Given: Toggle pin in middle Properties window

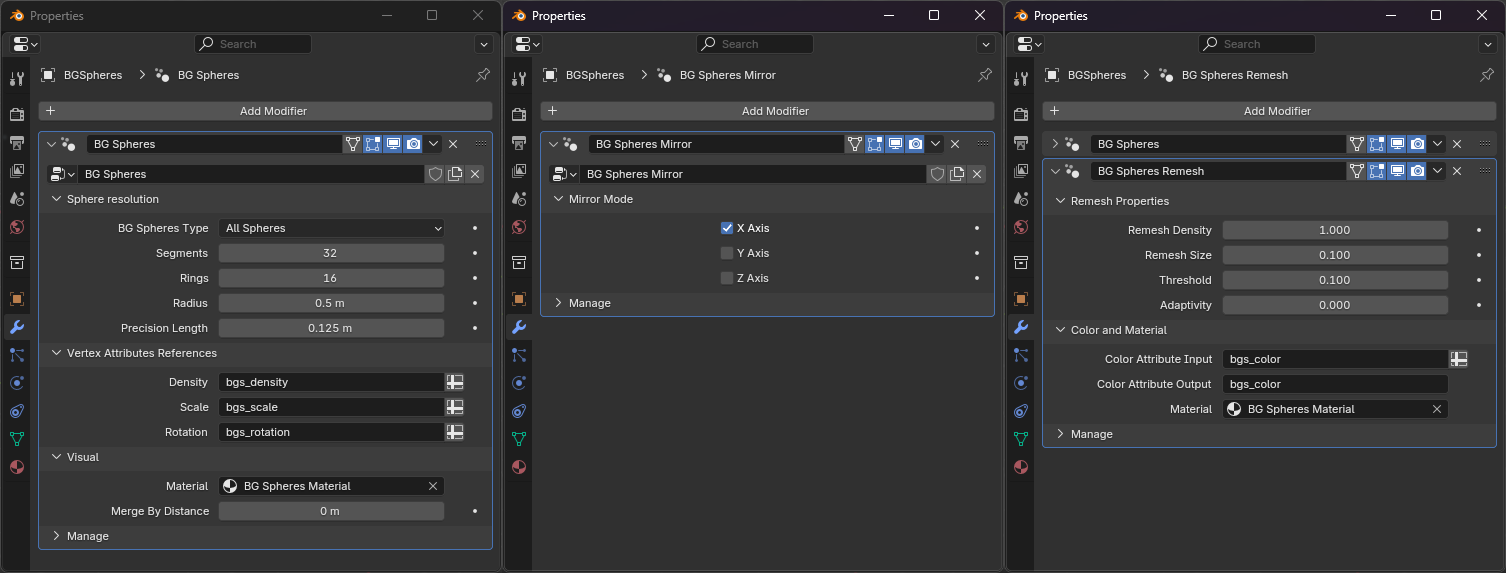Looking at the screenshot, I should [984, 75].
